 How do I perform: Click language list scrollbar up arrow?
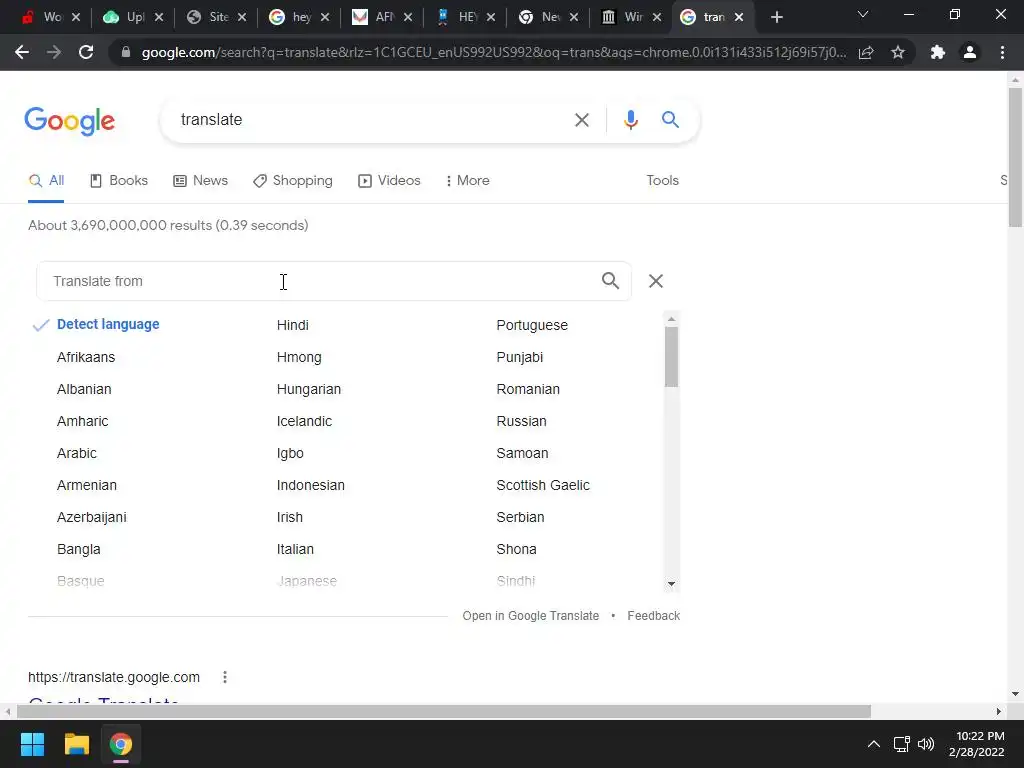(671, 319)
